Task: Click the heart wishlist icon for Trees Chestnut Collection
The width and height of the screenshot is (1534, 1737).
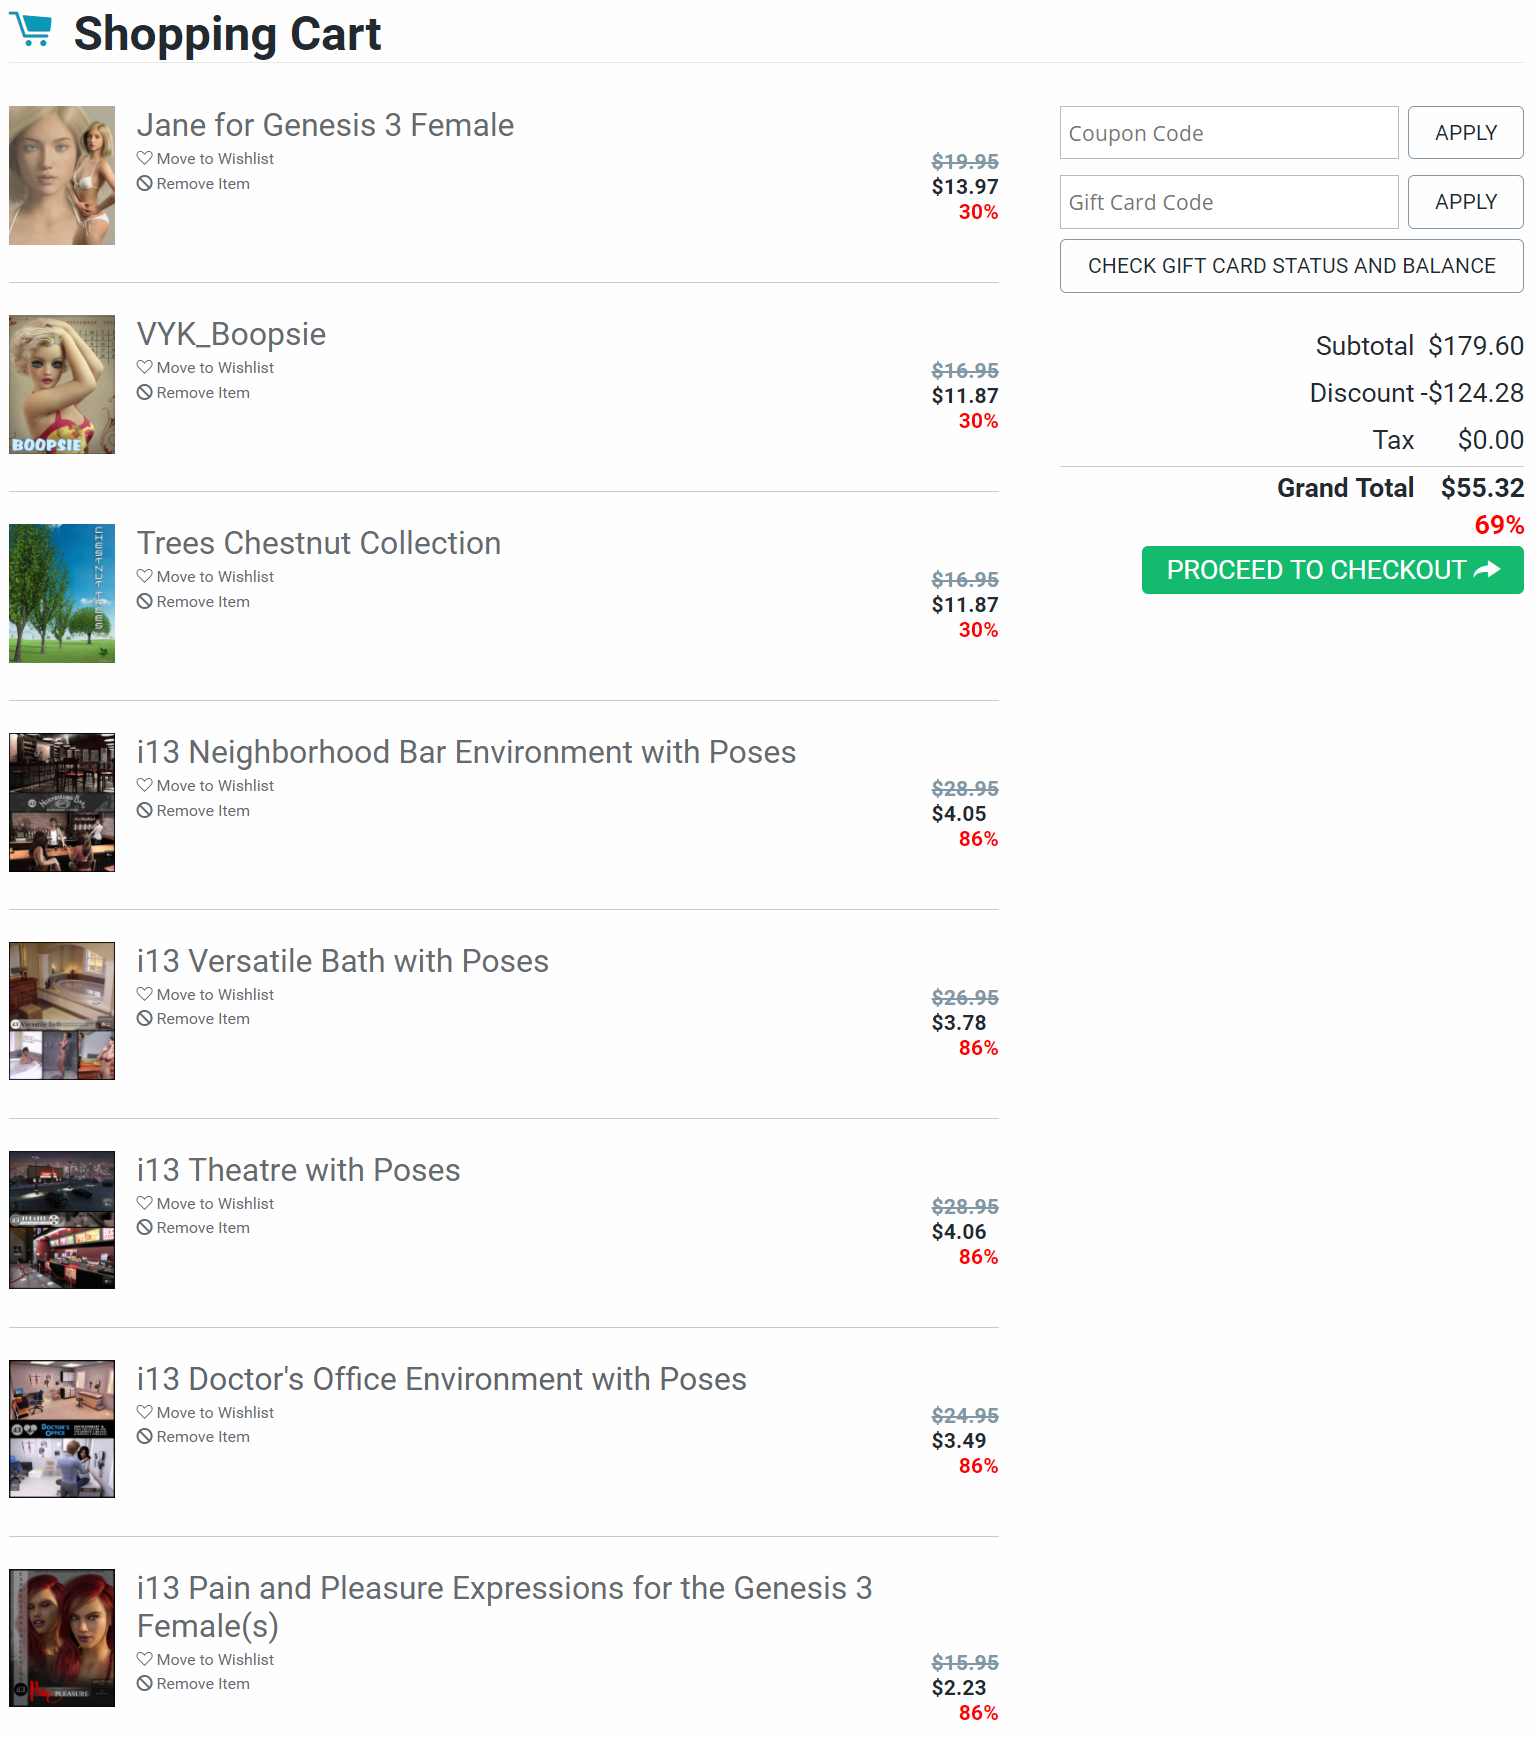Action: (x=145, y=576)
